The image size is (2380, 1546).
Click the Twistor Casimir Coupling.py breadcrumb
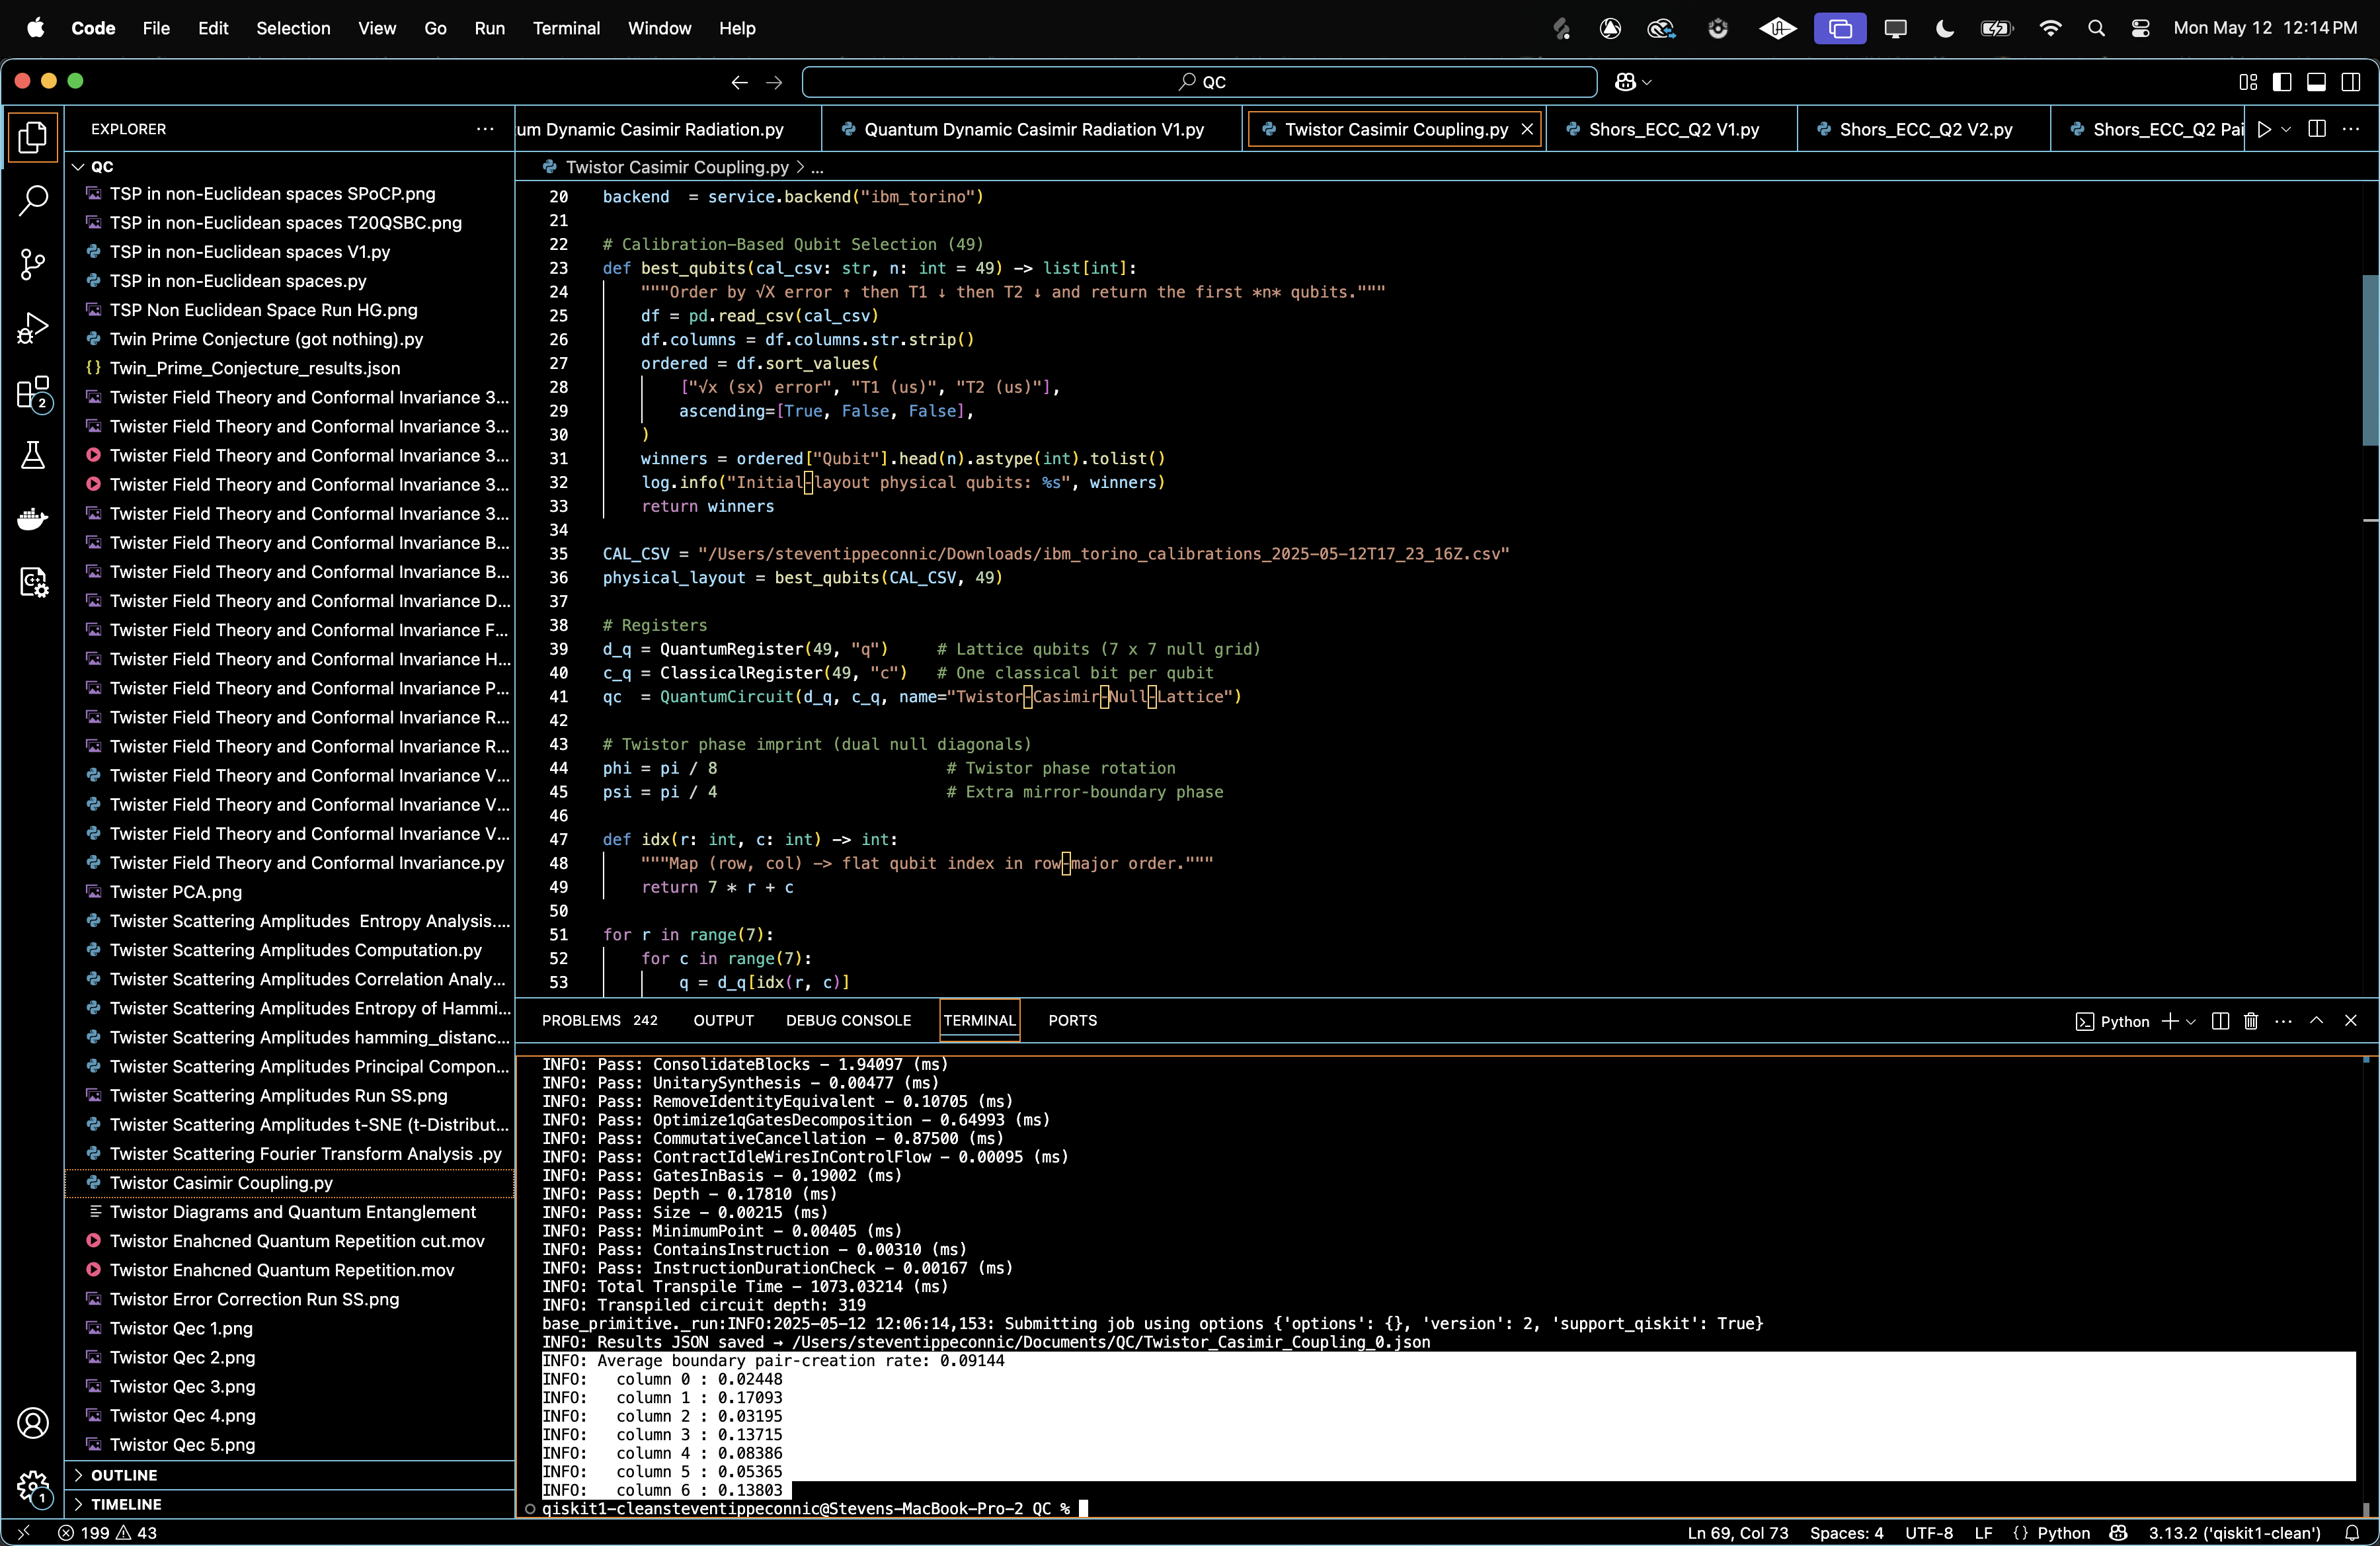[677, 167]
